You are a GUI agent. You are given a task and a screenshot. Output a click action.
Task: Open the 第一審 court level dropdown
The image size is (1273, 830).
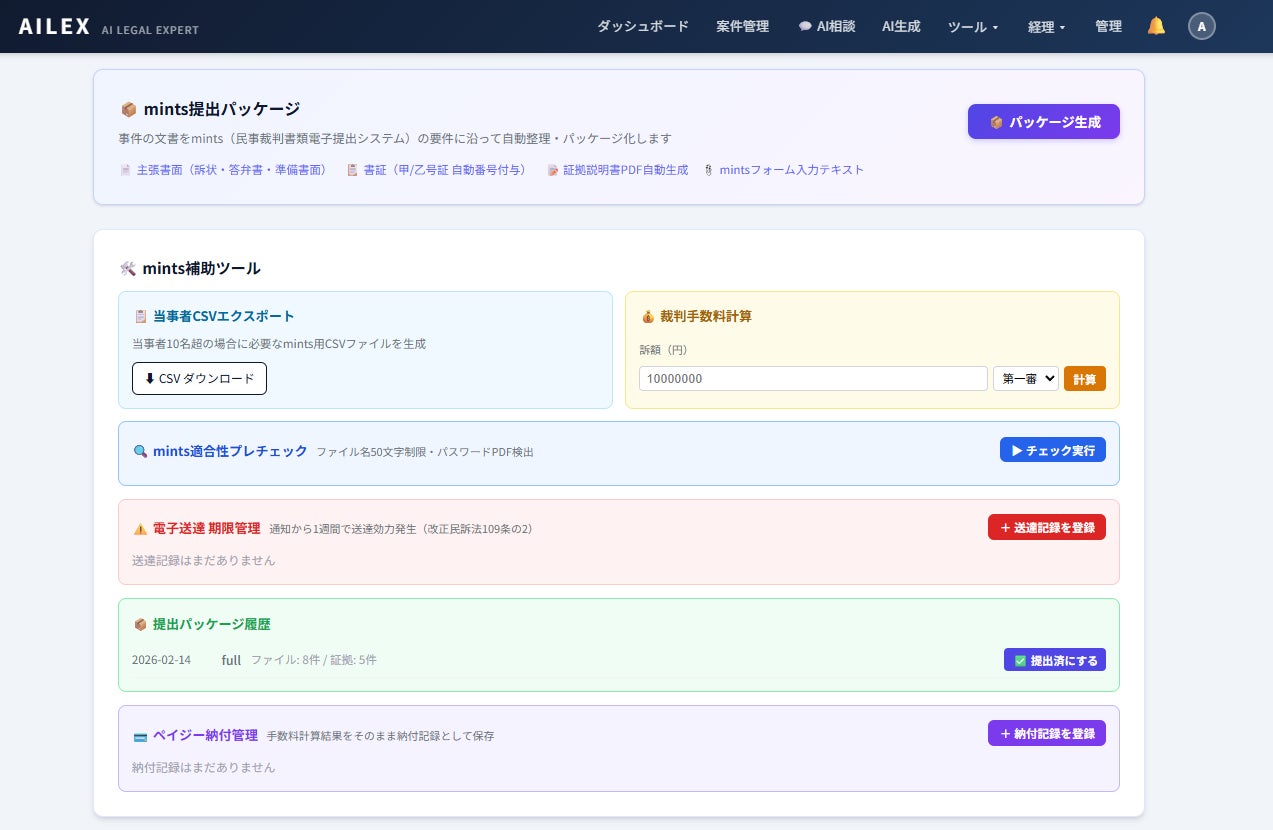click(x=1026, y=379)
